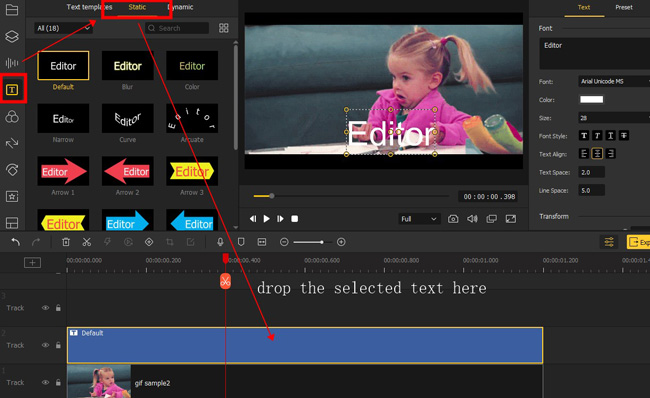The width and height of the screenshot is (650, 398).
Task: Align text to the right
Action: [x=611, y=154]
